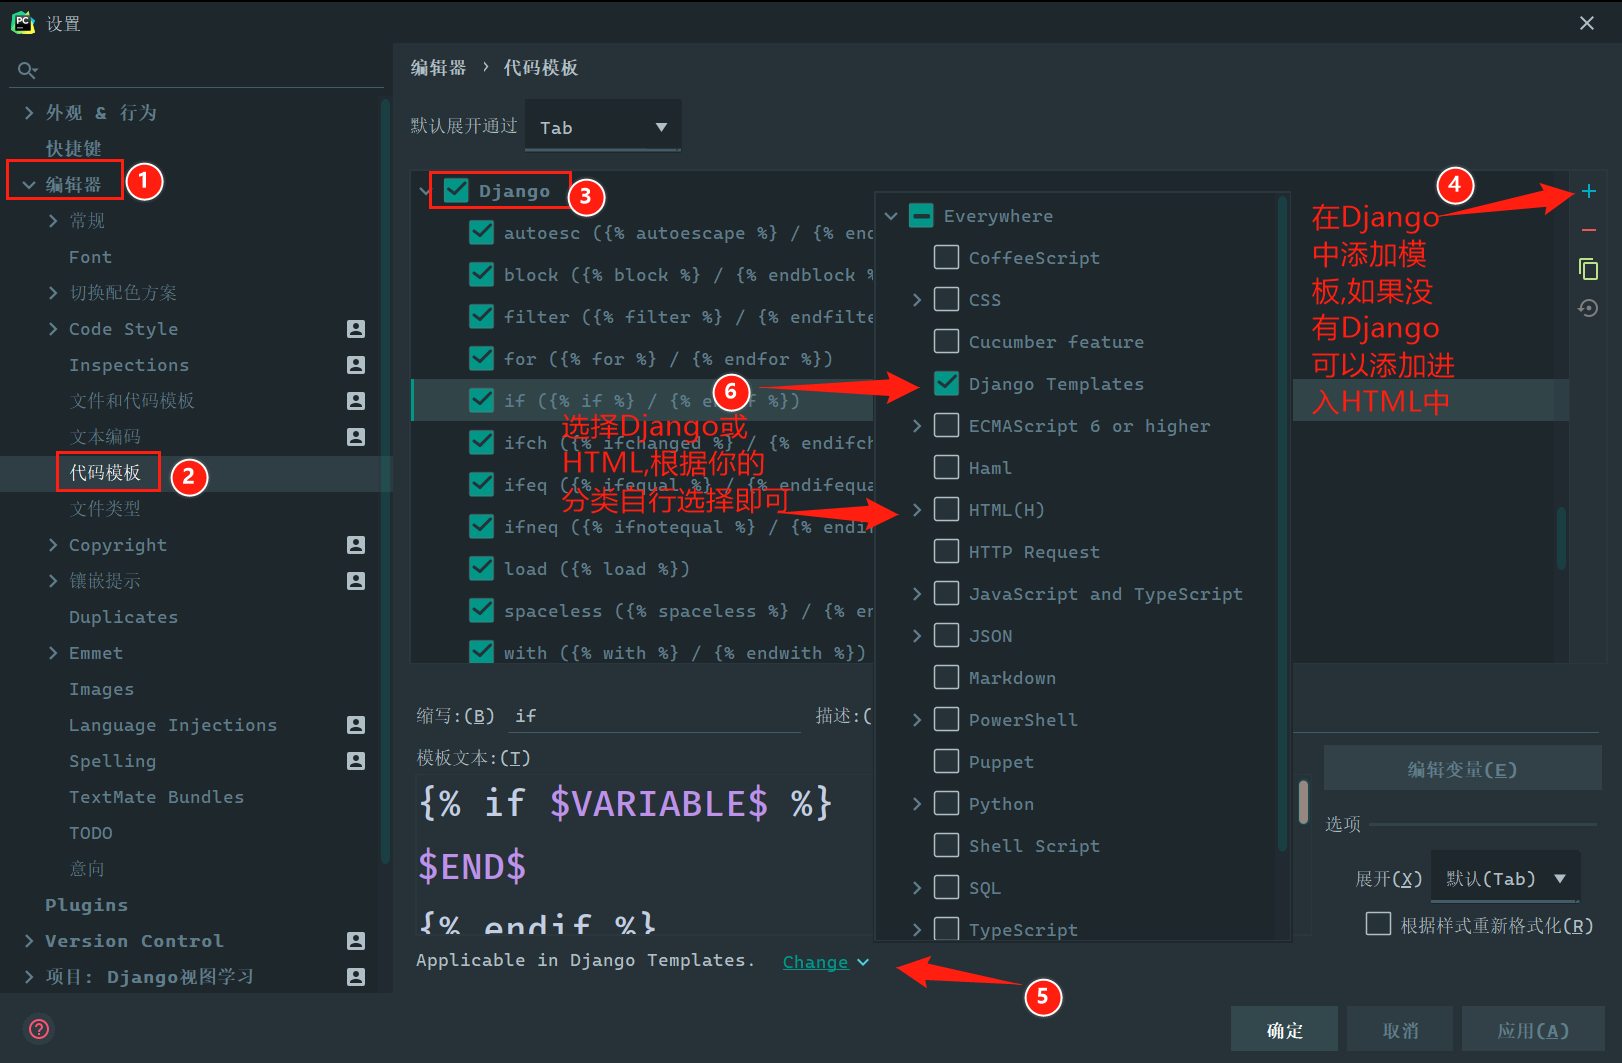Expand the Emmet tree node
This screenshot has width=1622, height=1063.
[53, 653]
